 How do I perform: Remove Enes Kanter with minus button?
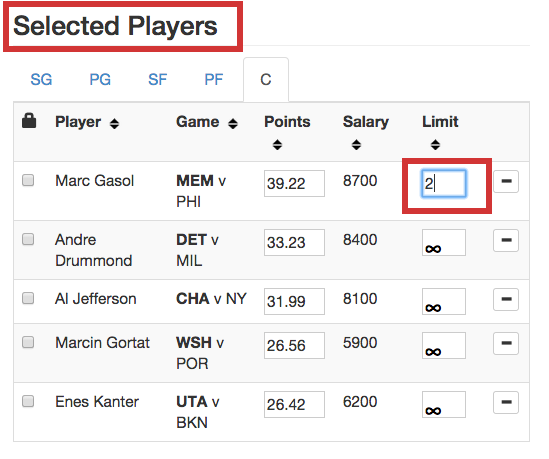click(x=506, y=402)
